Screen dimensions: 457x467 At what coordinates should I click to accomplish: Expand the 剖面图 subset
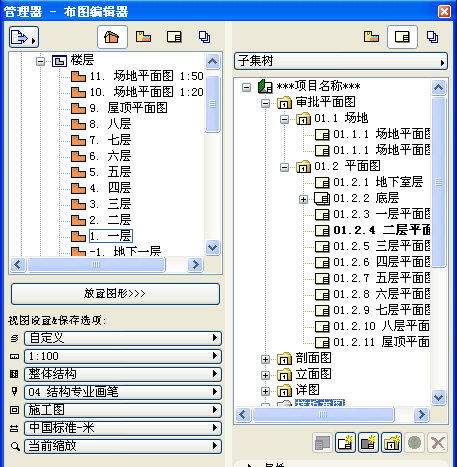tap(265, 359)
